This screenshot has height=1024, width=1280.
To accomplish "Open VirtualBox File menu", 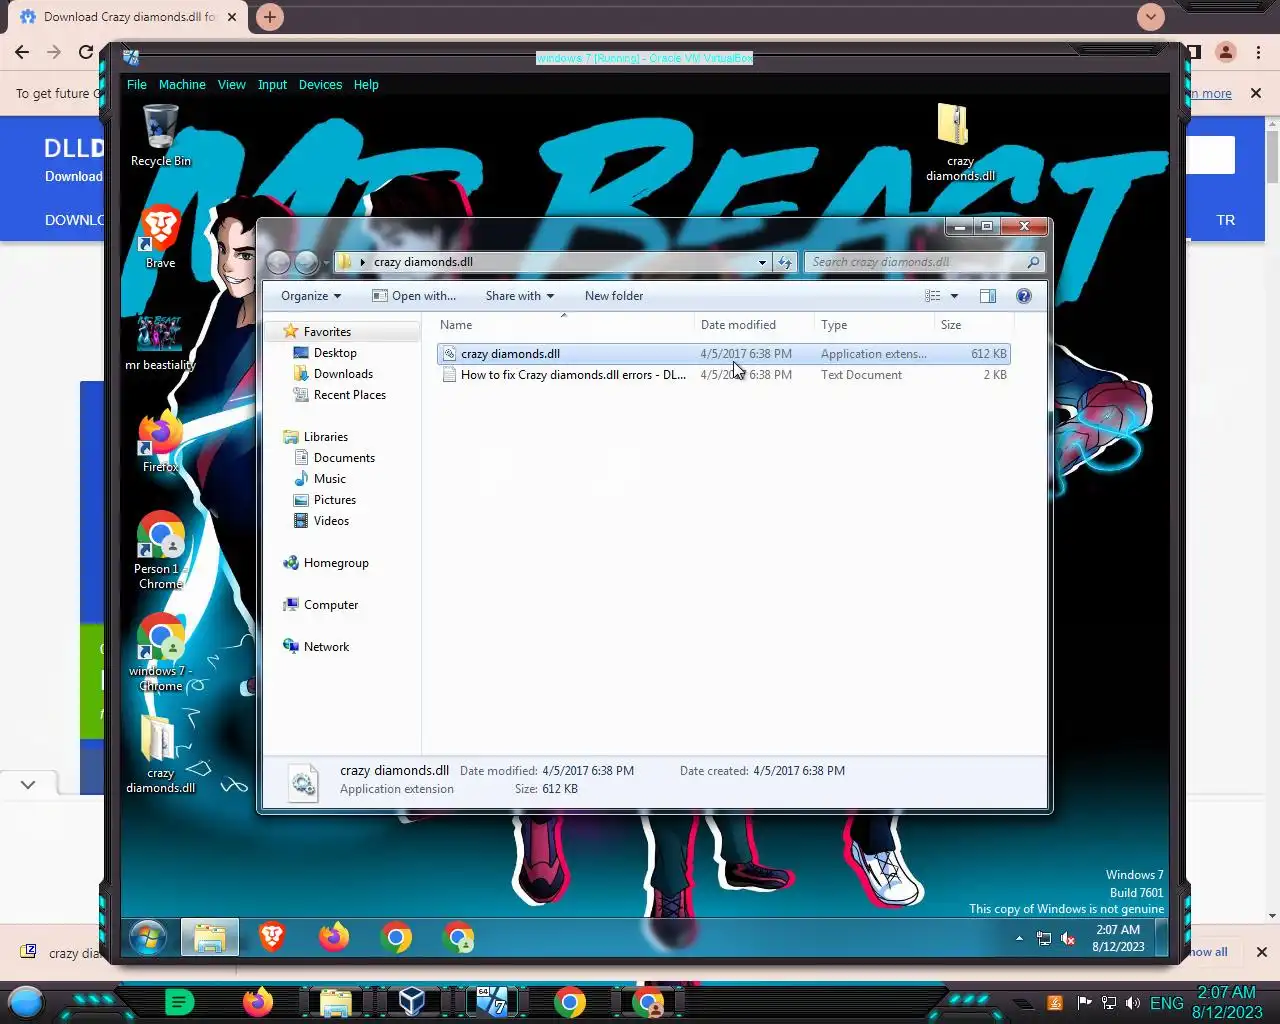I will coord(137,85).
